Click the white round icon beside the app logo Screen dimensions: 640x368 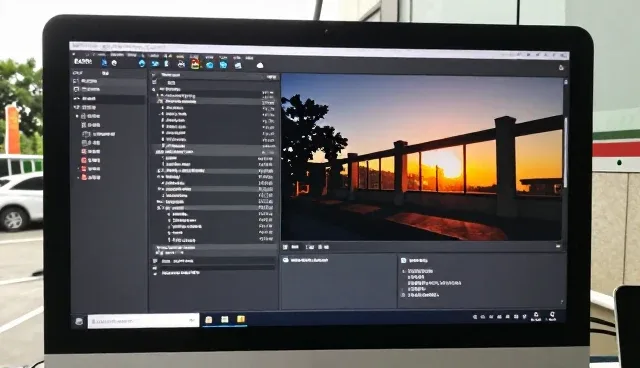pos(114,63)
